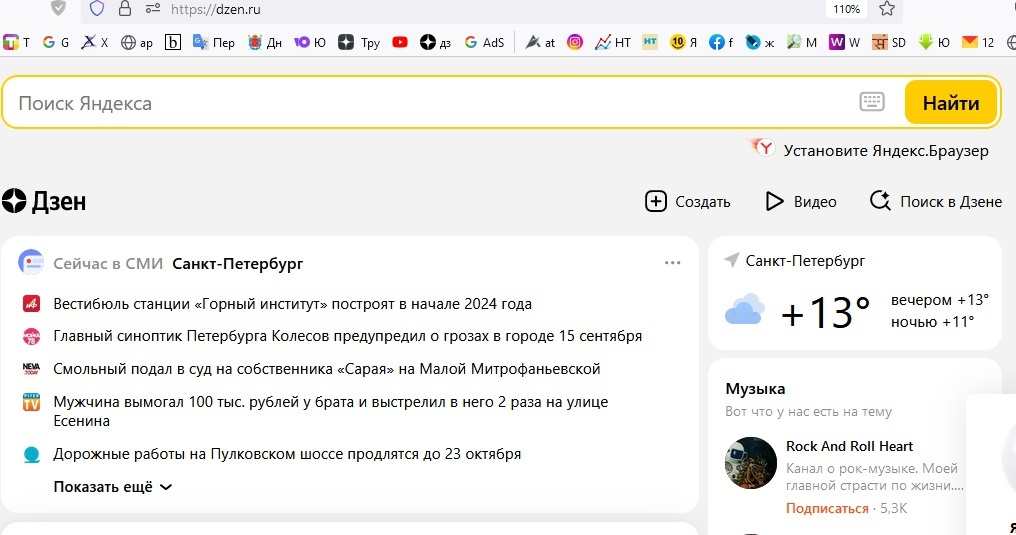Click the yellow 'Найти' search button

pos(951,102)
